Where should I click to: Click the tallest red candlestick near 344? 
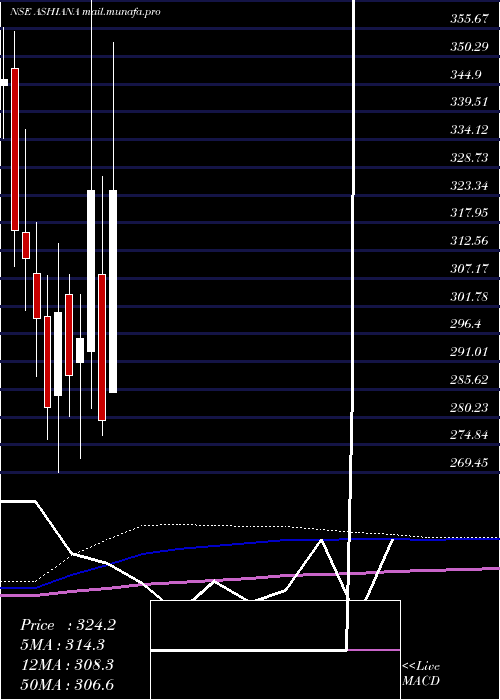15,150
